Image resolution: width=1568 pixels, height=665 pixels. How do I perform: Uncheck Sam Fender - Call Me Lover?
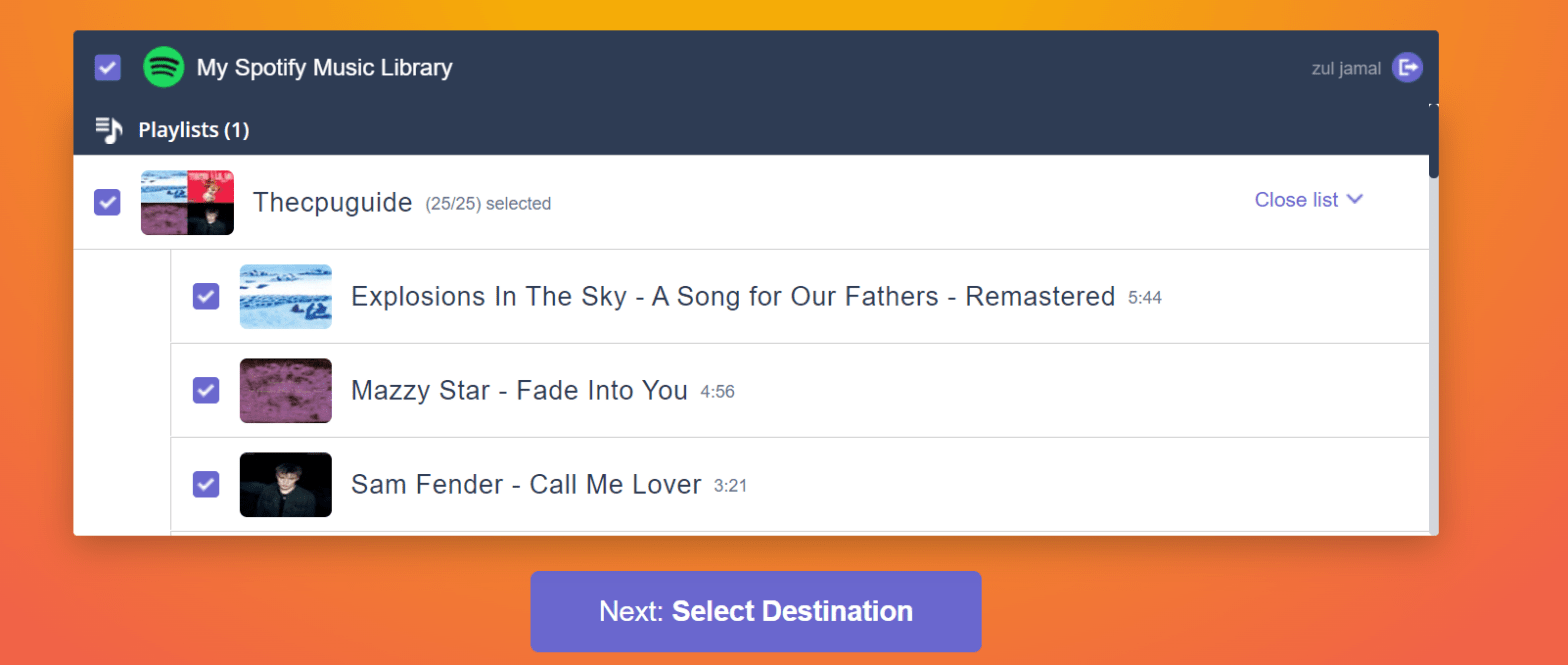pyautogui.click(x=205, y=484)
